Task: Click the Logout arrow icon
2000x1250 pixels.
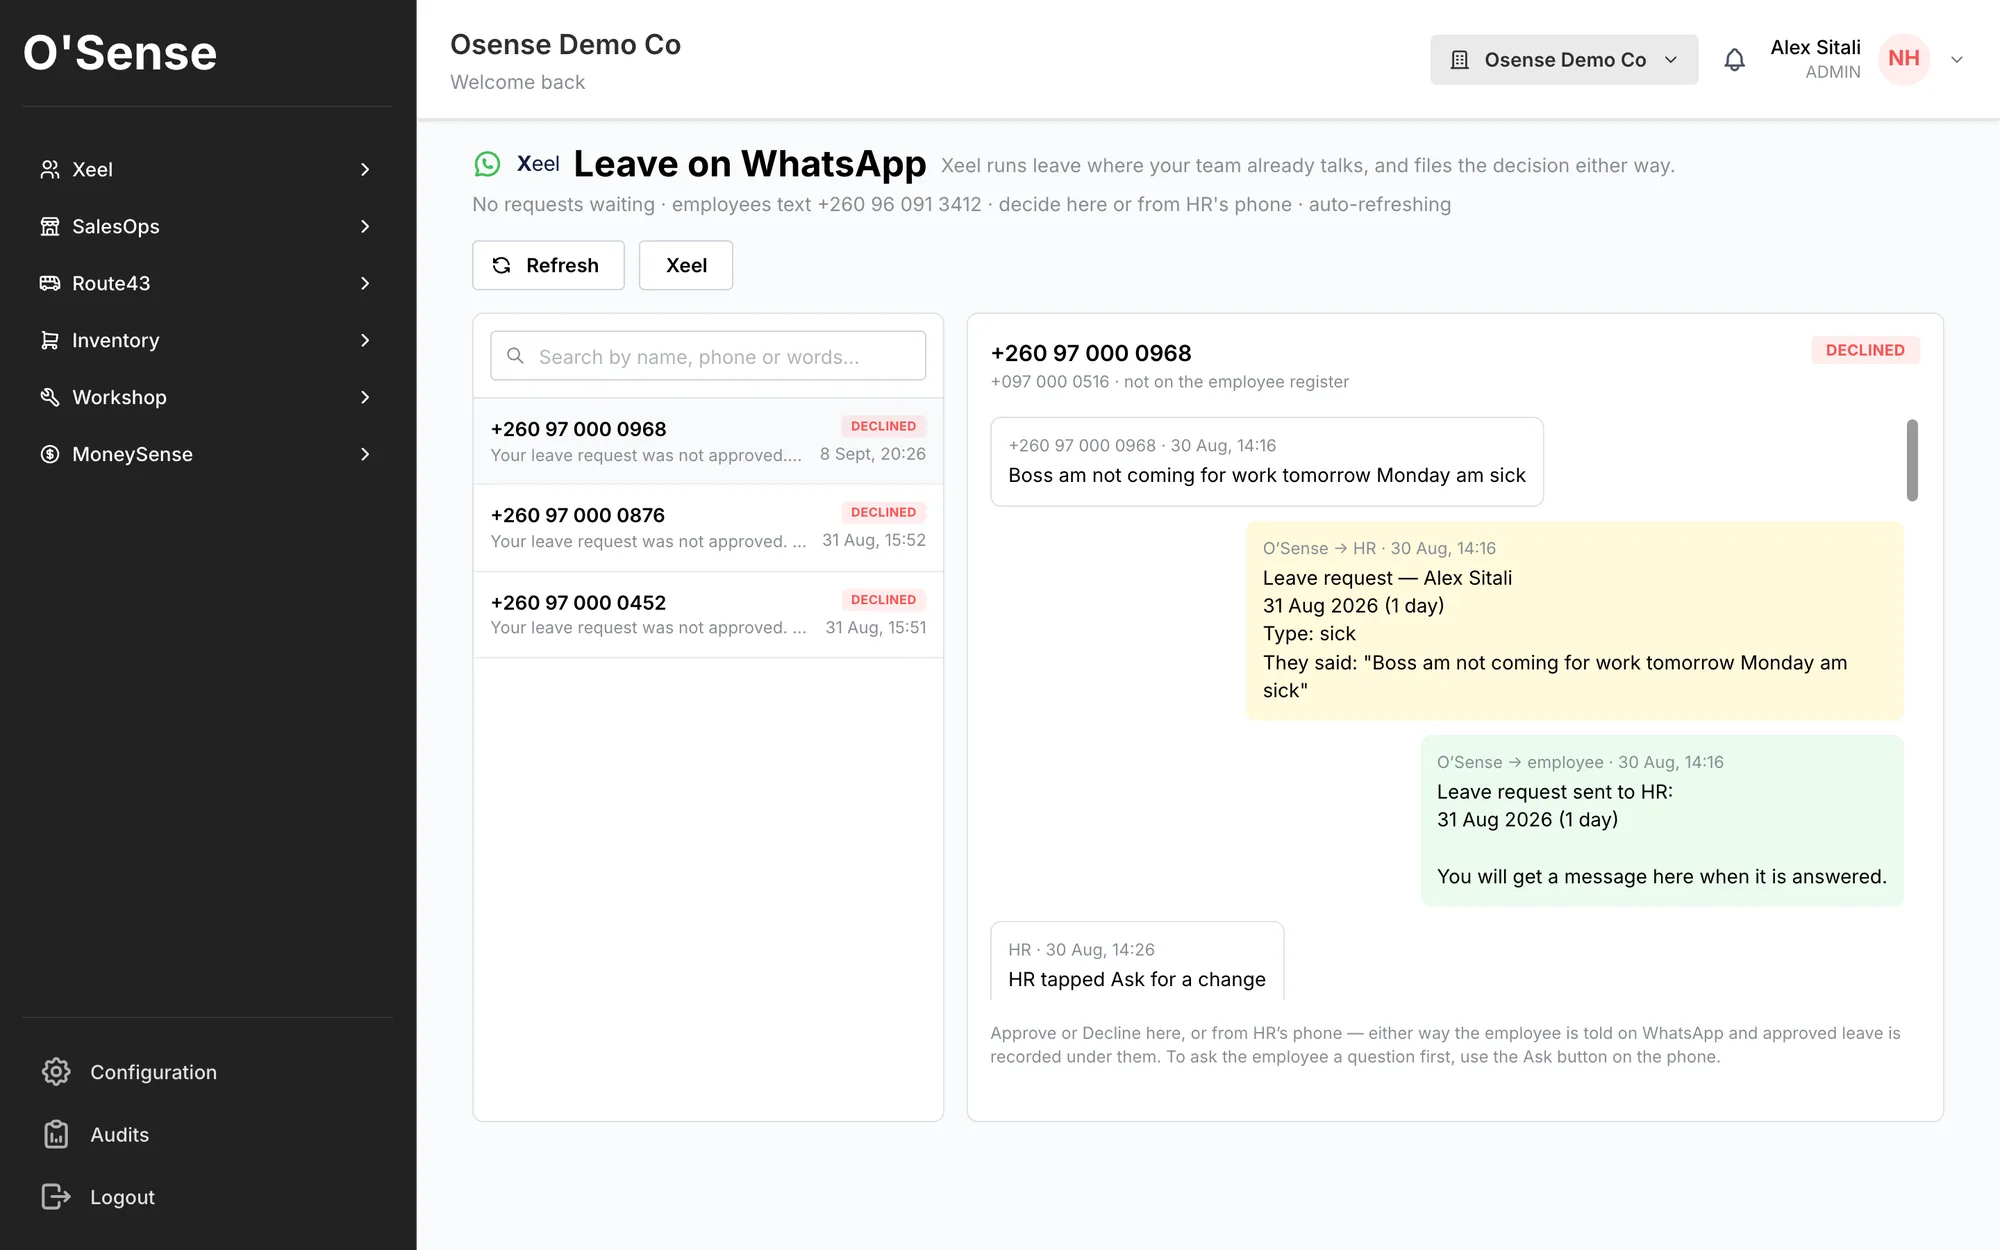Action: (x=56, y=1197)
